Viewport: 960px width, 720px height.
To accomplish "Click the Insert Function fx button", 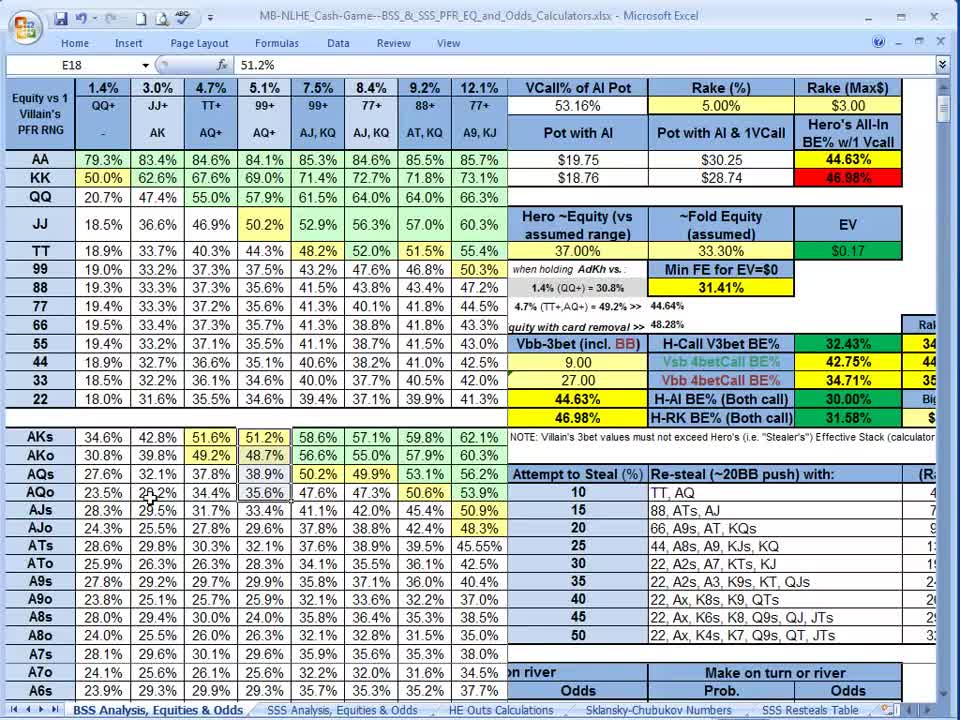I will click(222, 65).
